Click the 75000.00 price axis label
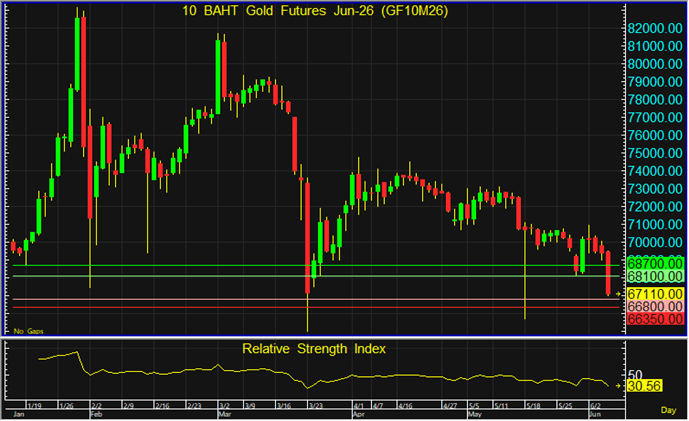 click(655, 153)
